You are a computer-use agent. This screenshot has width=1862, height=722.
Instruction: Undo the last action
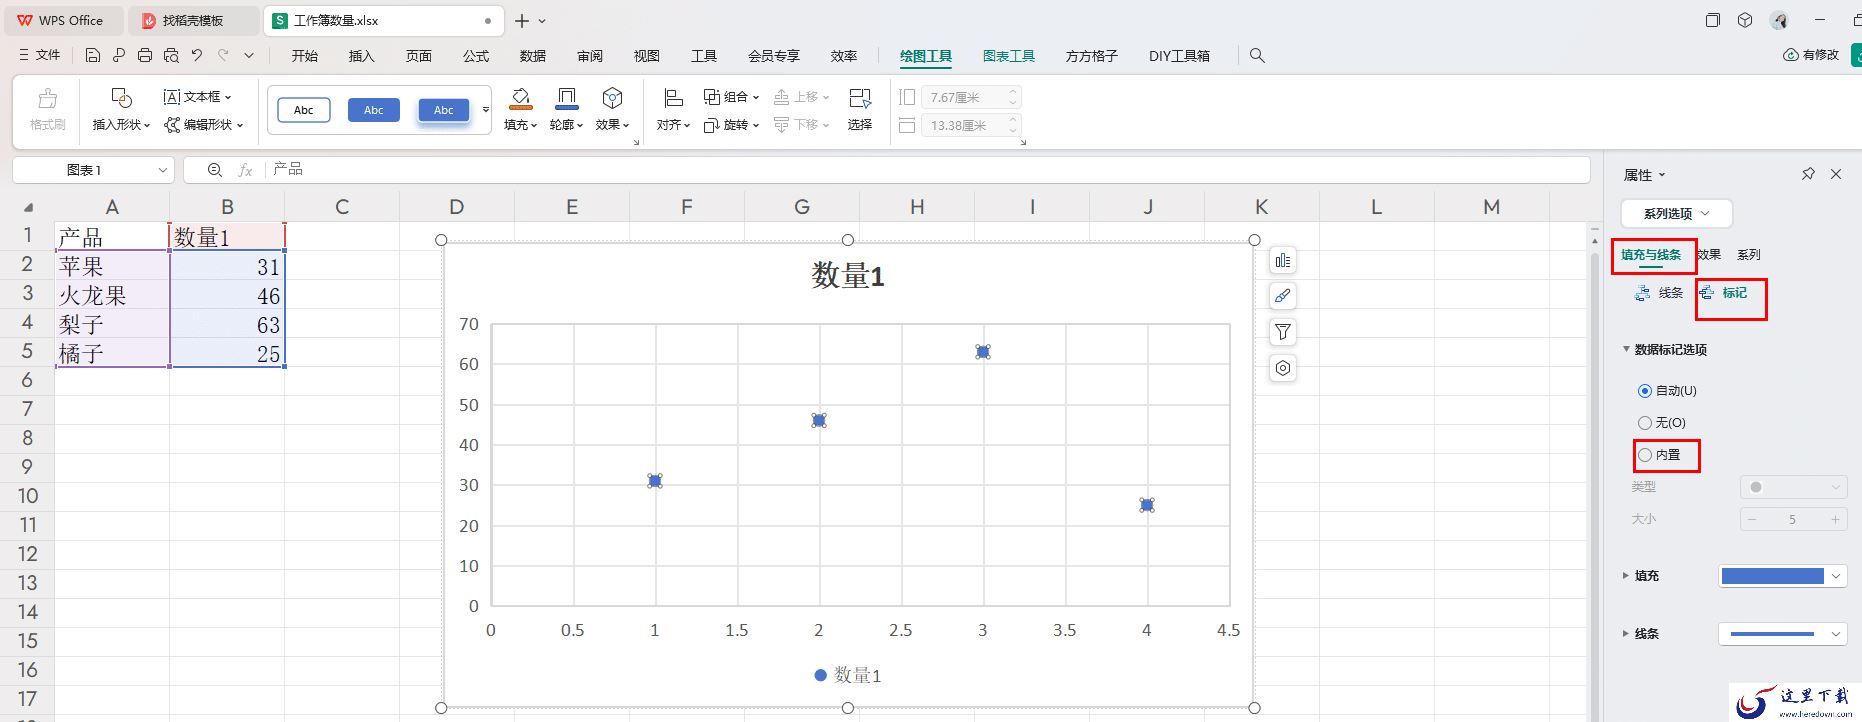[x=197, y=56]
